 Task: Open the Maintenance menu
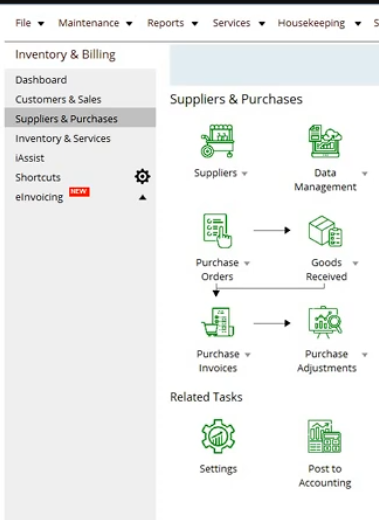pos(95,23)
